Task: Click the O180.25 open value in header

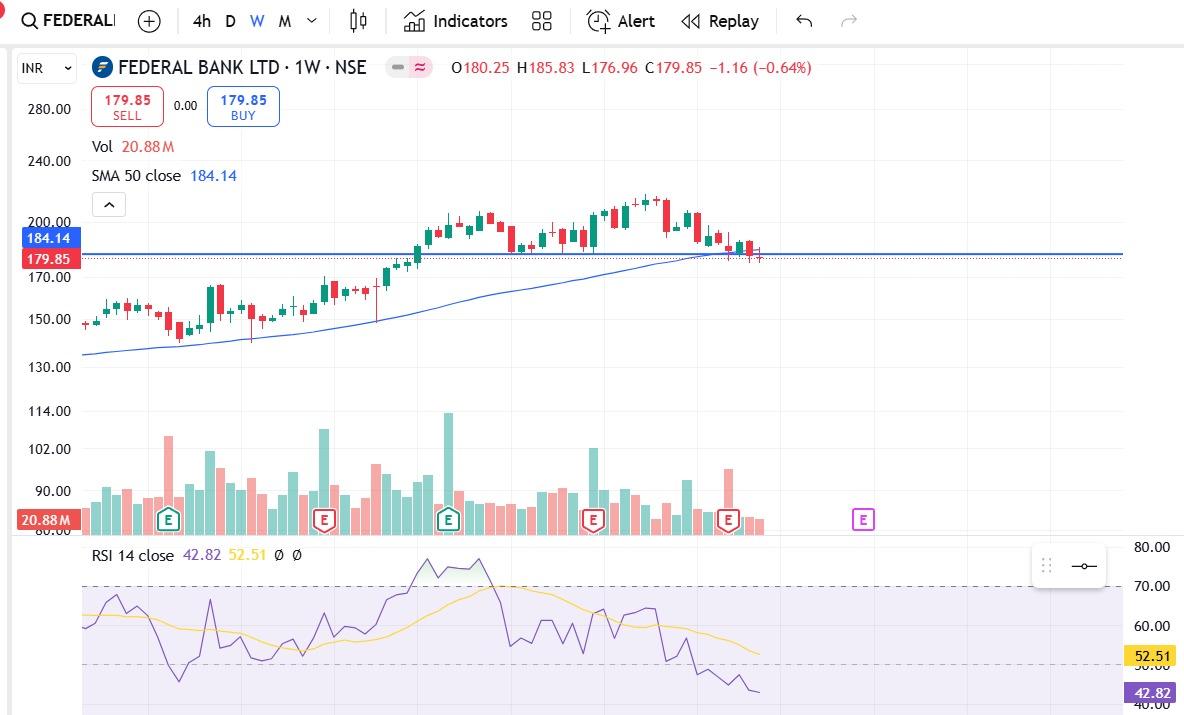Action: 480,67
